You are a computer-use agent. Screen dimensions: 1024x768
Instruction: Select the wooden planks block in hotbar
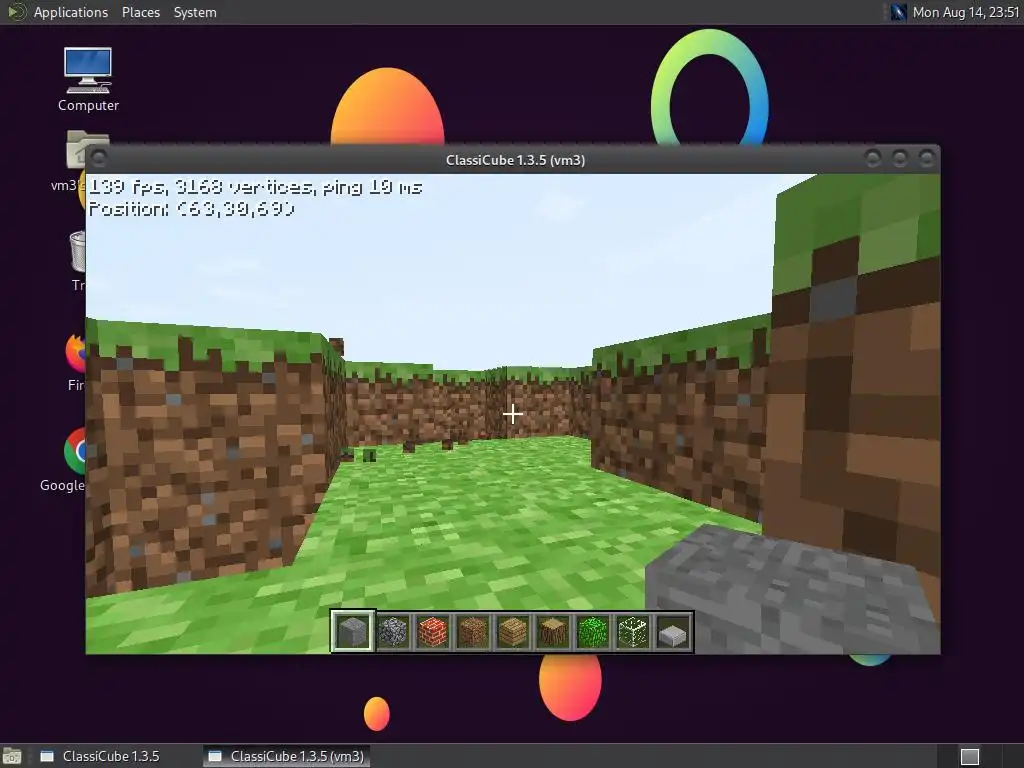(x=513, y=632)
